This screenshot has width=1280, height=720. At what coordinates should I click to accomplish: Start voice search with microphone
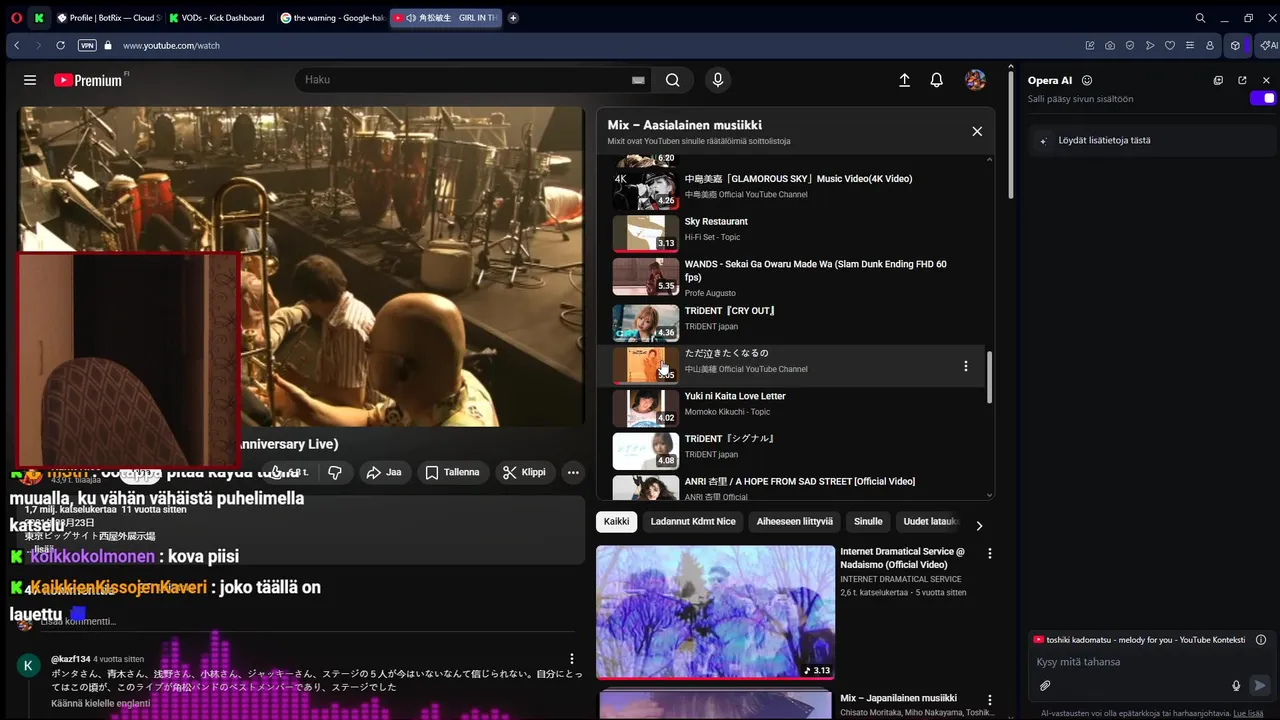[x=717, y=80]
